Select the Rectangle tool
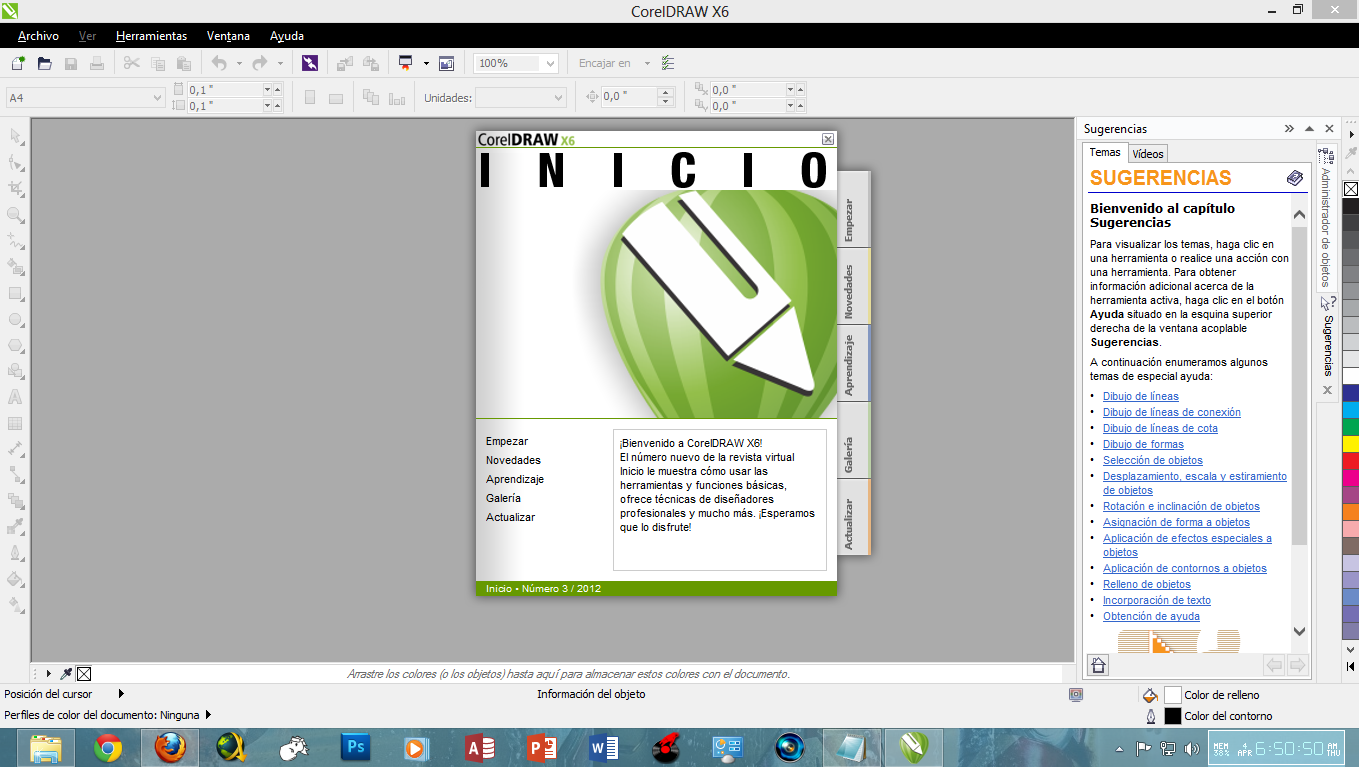This screenshot has height=767, width=1359. [x=16, y=293]
